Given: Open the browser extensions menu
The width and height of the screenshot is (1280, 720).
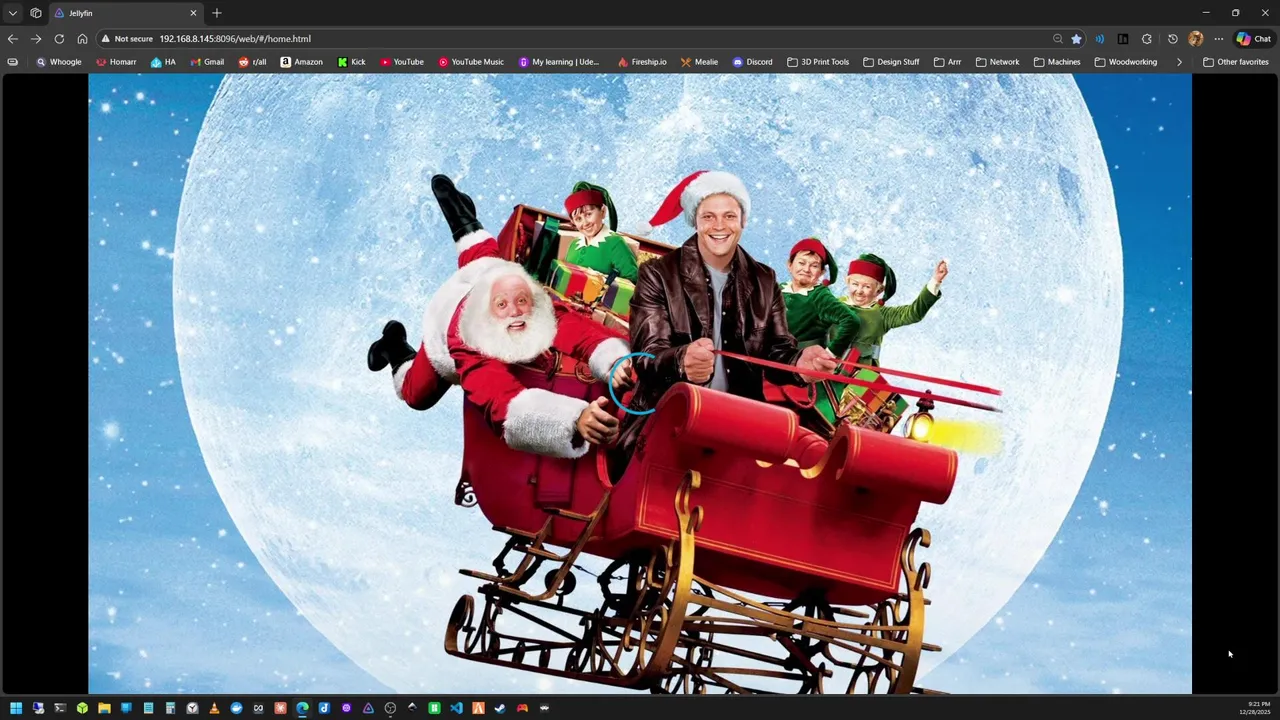Looking at the screenshot, I should pyautogui.click(x=1147, y=39).
